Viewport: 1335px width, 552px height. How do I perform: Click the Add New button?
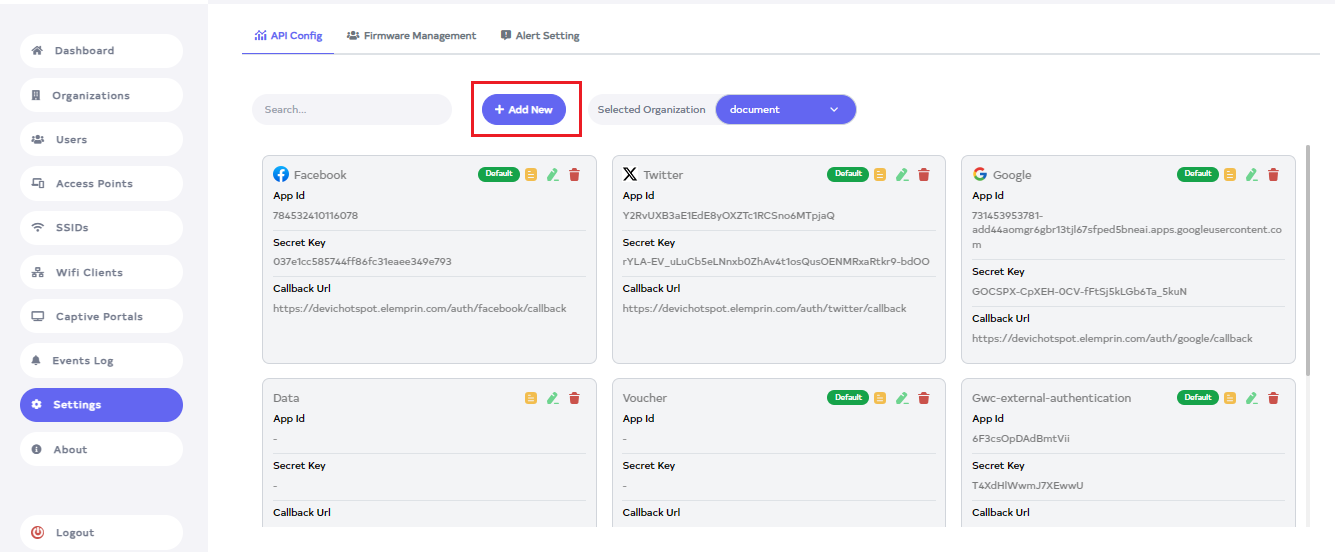(x=524, y=110)
